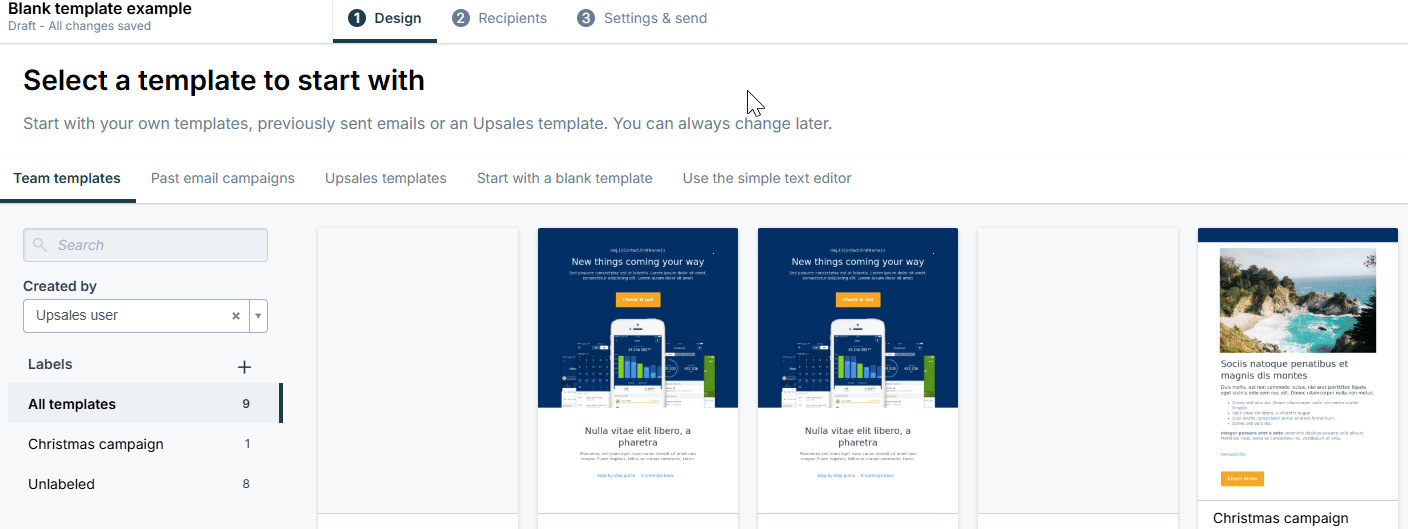This screenshot has height=529, width=1408.
Task: Open Past email campaigns tab
Action: (223, 178)
